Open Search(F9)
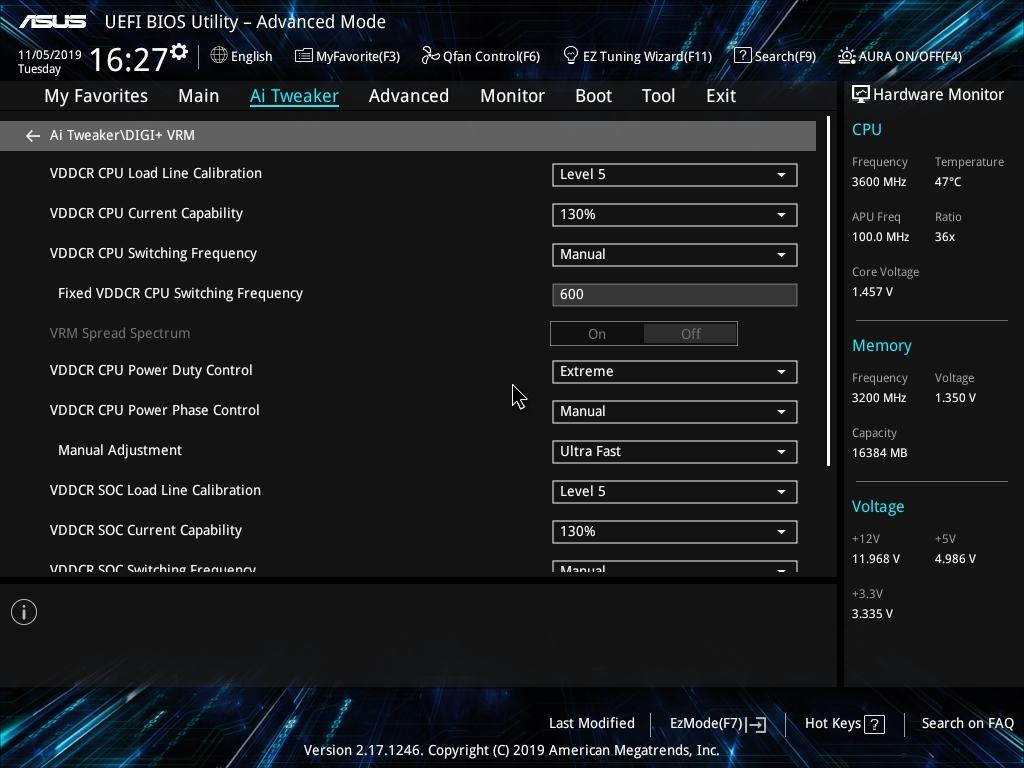 point(775,56)
